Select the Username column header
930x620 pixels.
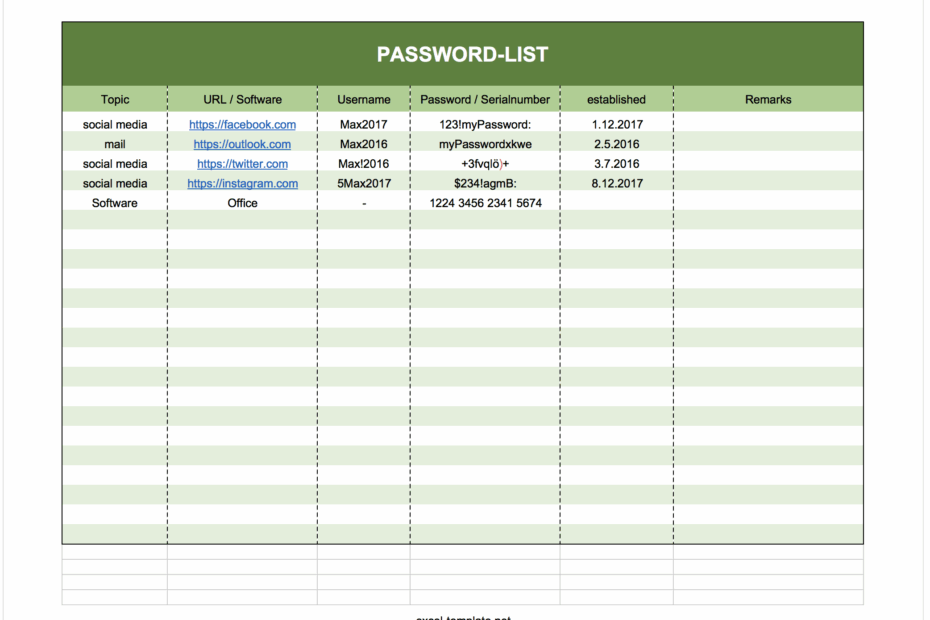[363, 99]
